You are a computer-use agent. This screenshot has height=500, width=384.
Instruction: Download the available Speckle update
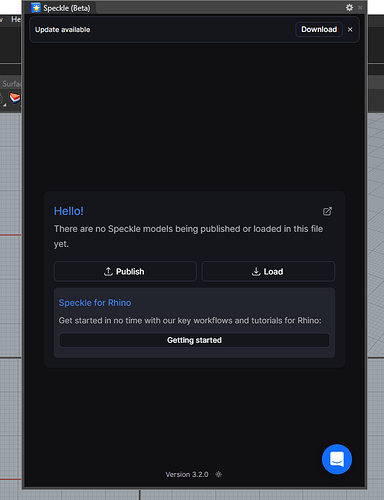pyautogui.click(x=319, y=29)
